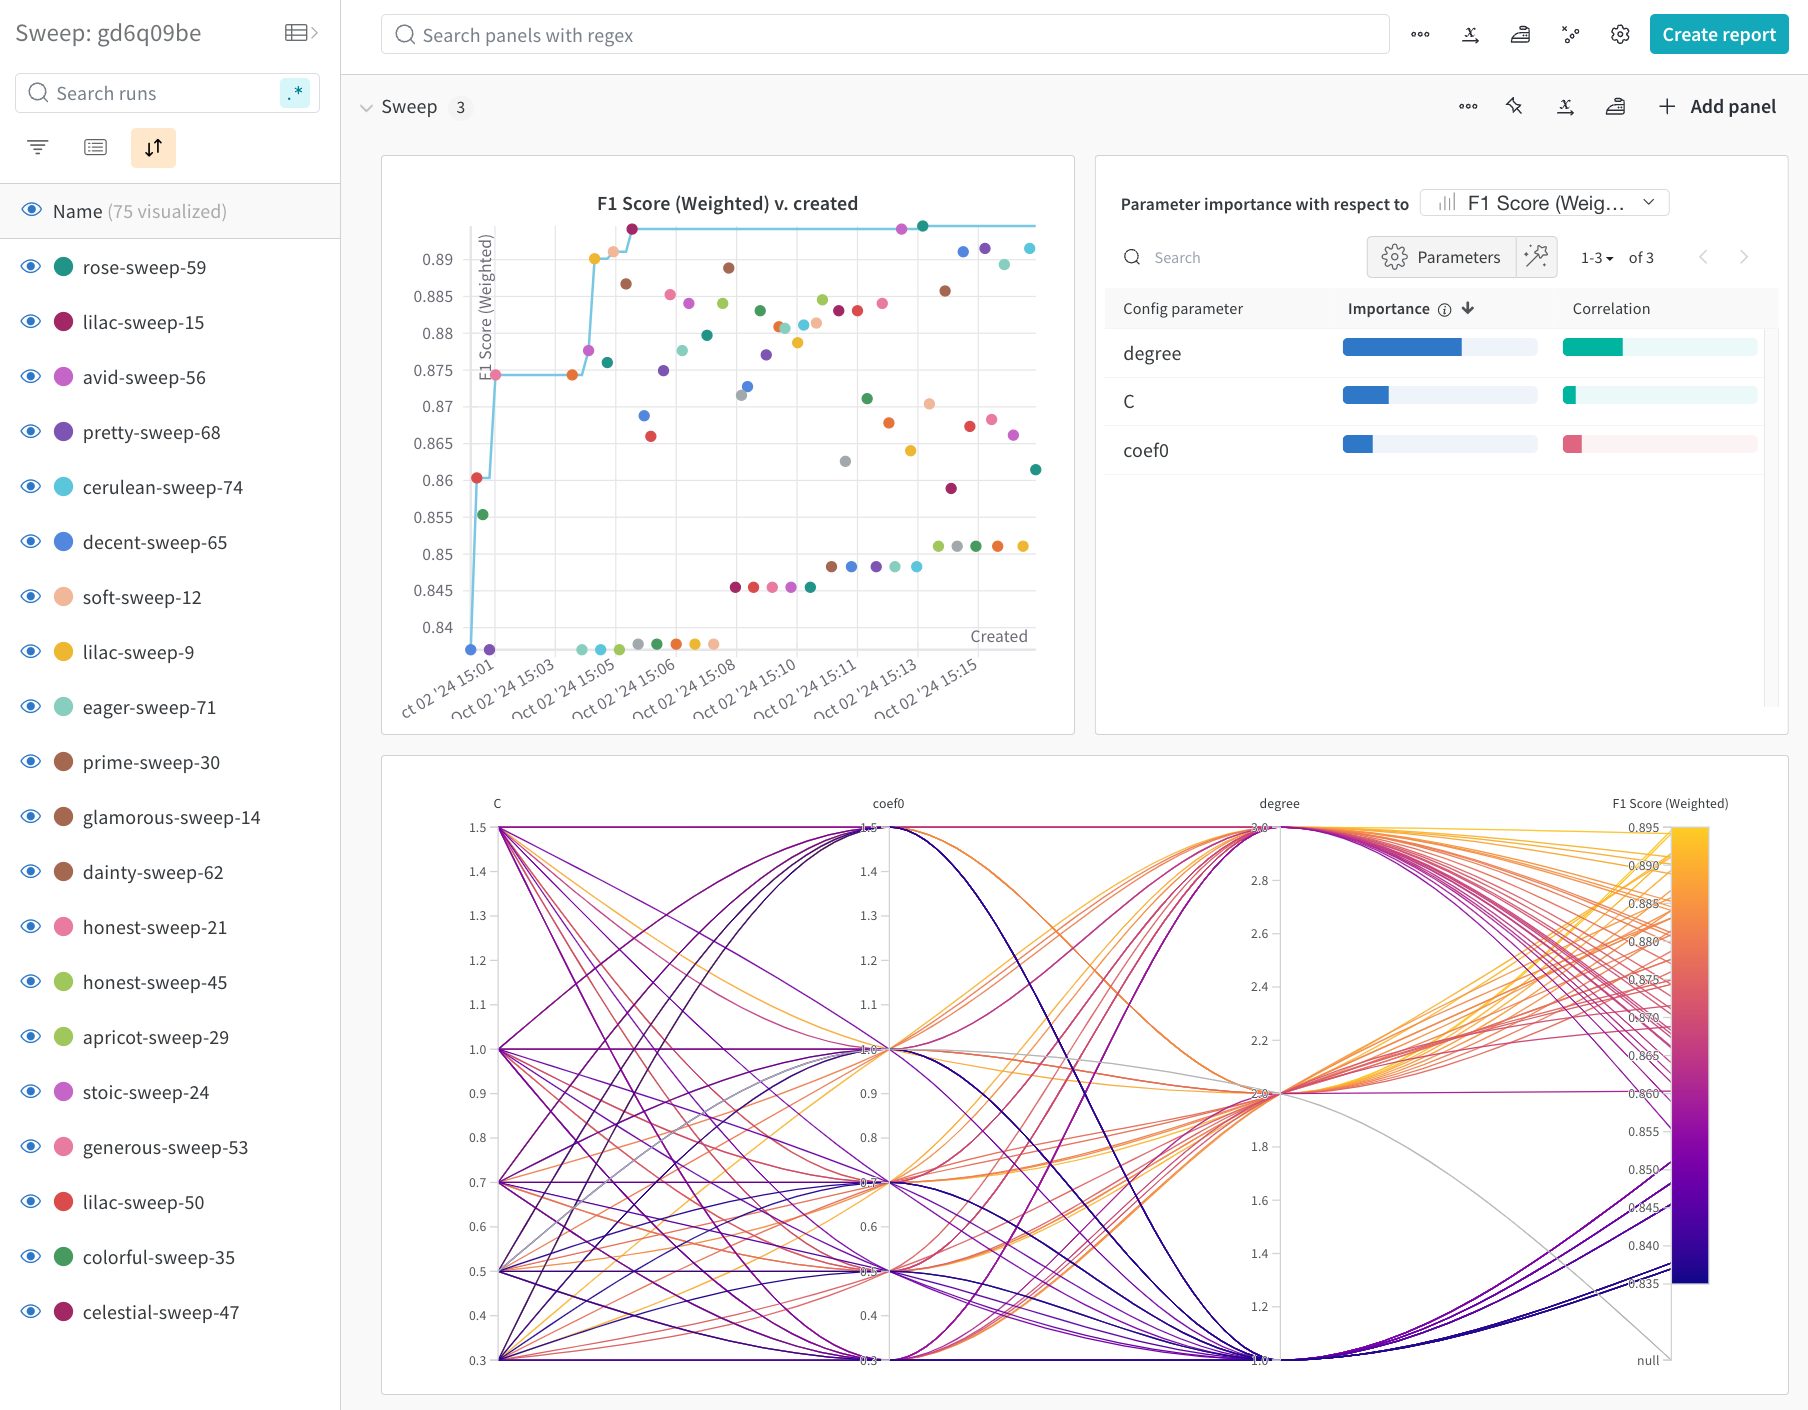This screenshot has height=1410, width=1808.
Task: Click the Sweep section pin icon
Action: coord(1514,107)
